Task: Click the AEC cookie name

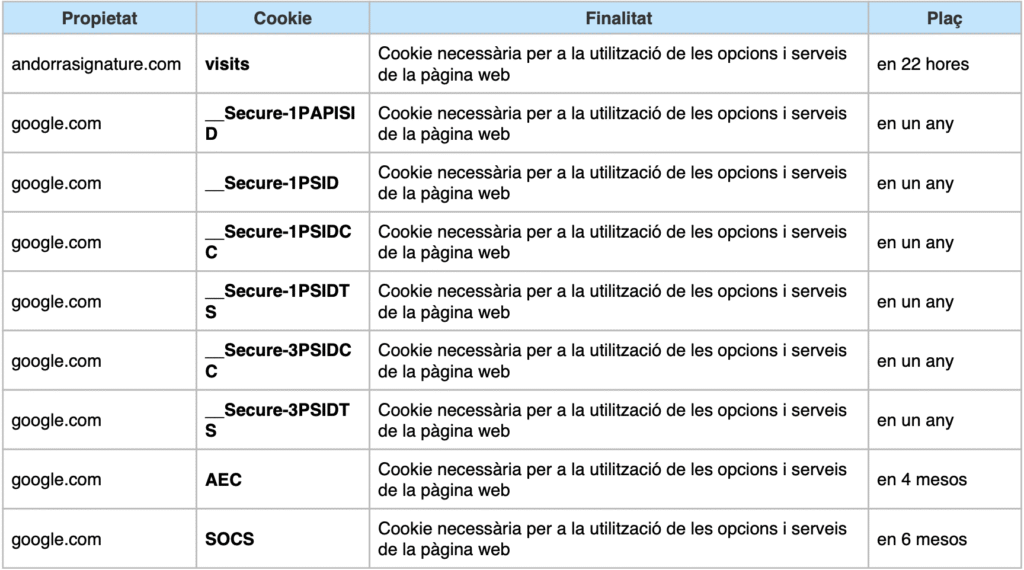Action: 223,480
